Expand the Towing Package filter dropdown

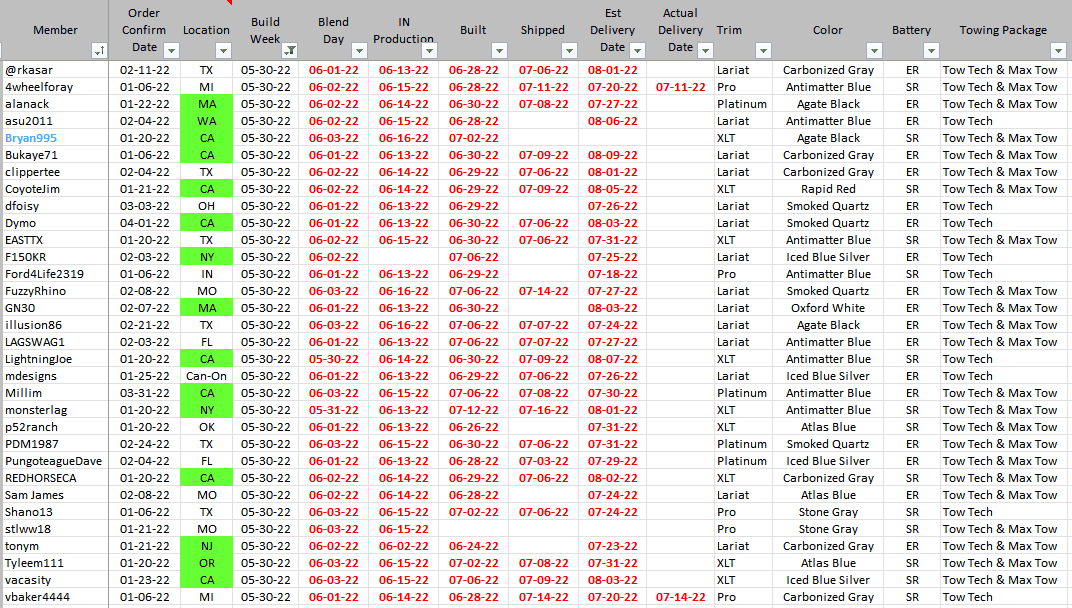pyautogui.click(x=1058, y=51)
